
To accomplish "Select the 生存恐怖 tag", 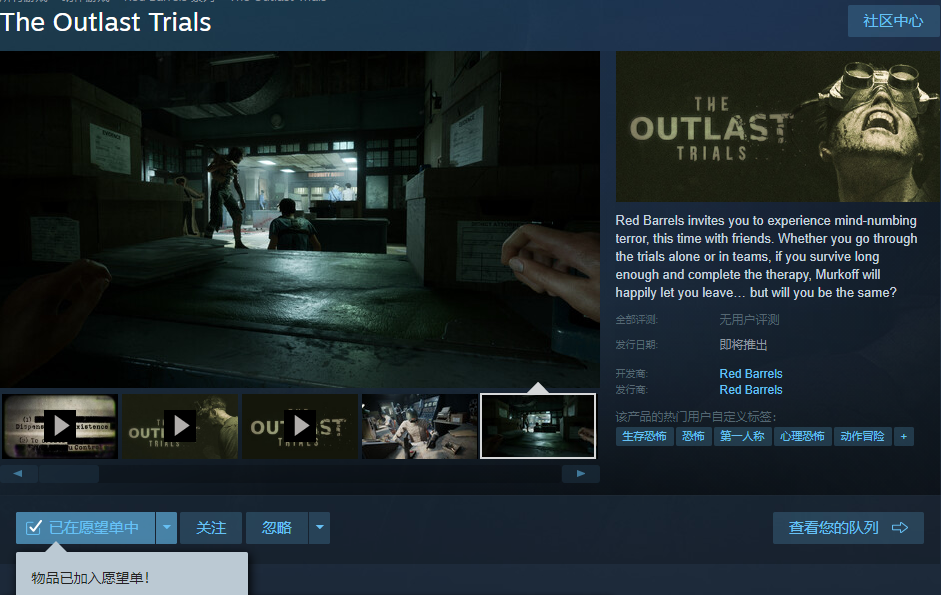I will pyautogui.click(x=645, y=436).
